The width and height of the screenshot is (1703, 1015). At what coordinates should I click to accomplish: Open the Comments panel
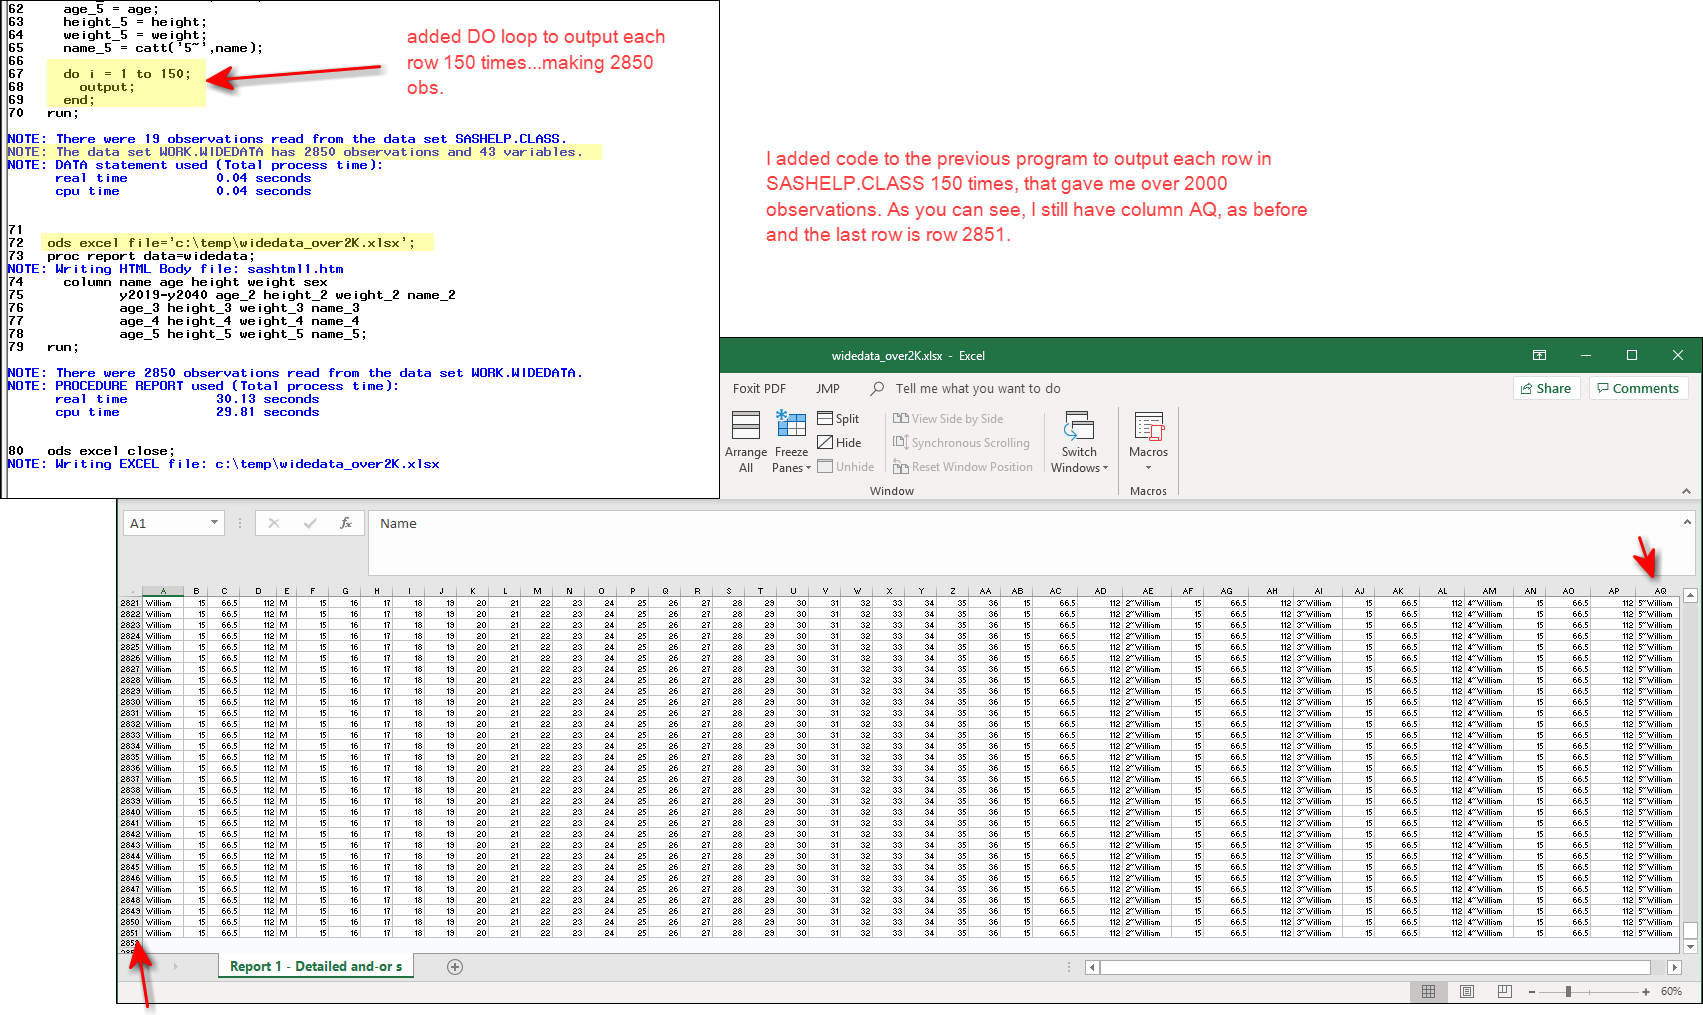[x=1638, y=388]
